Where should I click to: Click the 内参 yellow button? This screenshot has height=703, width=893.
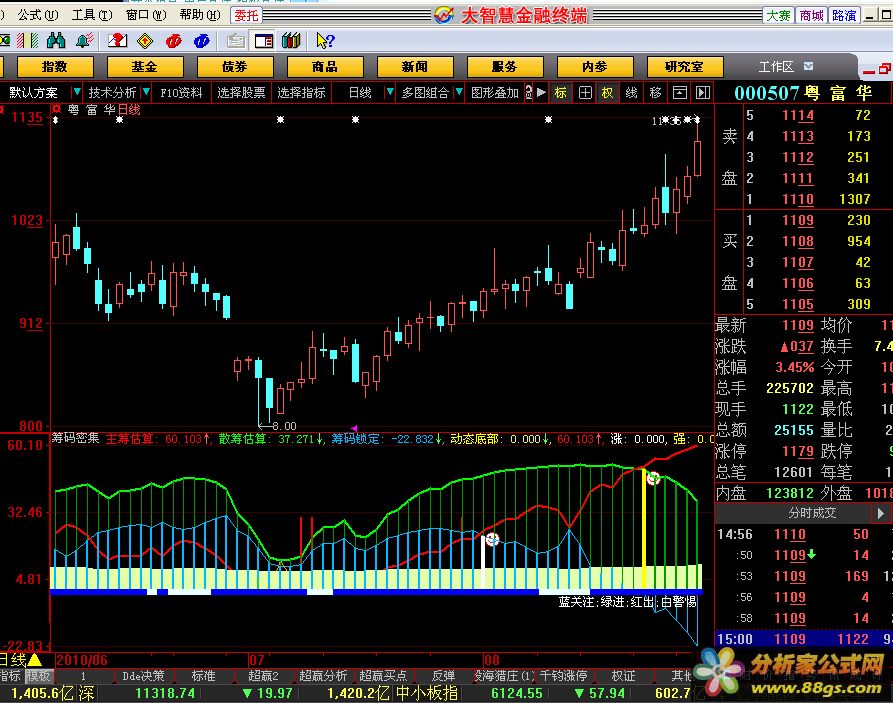595,67
